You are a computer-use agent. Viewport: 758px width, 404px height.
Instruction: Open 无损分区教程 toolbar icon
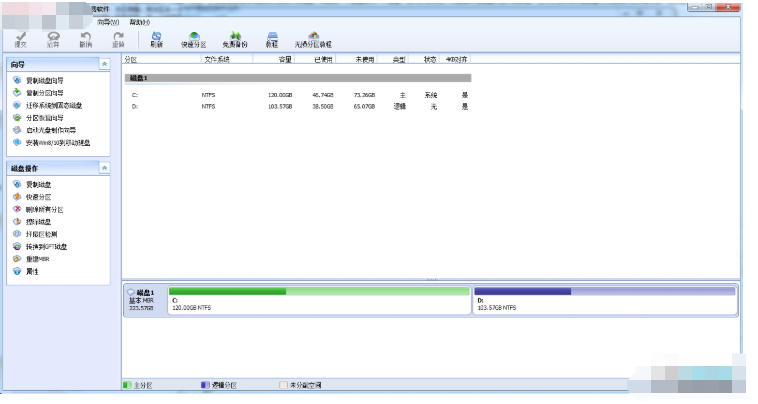tap(313, 39)
